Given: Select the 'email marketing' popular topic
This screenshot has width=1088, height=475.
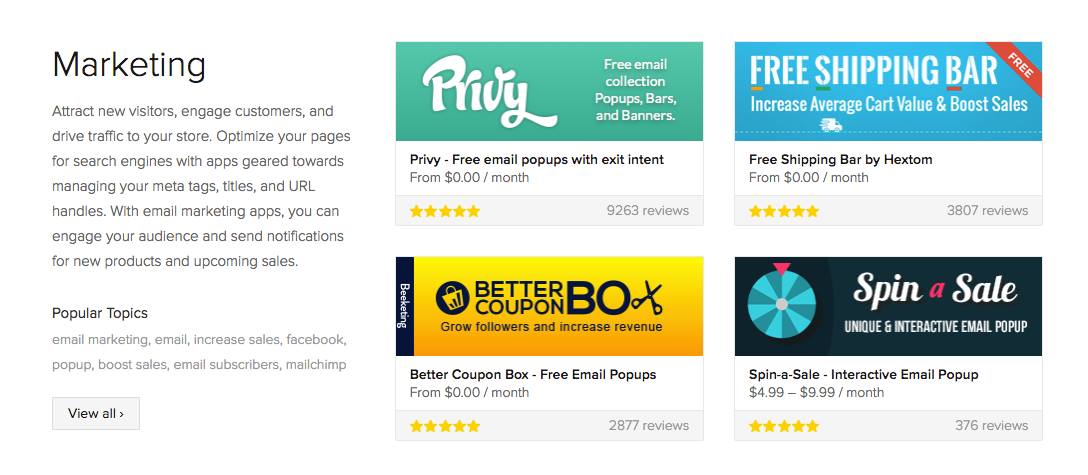Looking at the screenshot, I should pyautogui.click(x=99, y=340).
